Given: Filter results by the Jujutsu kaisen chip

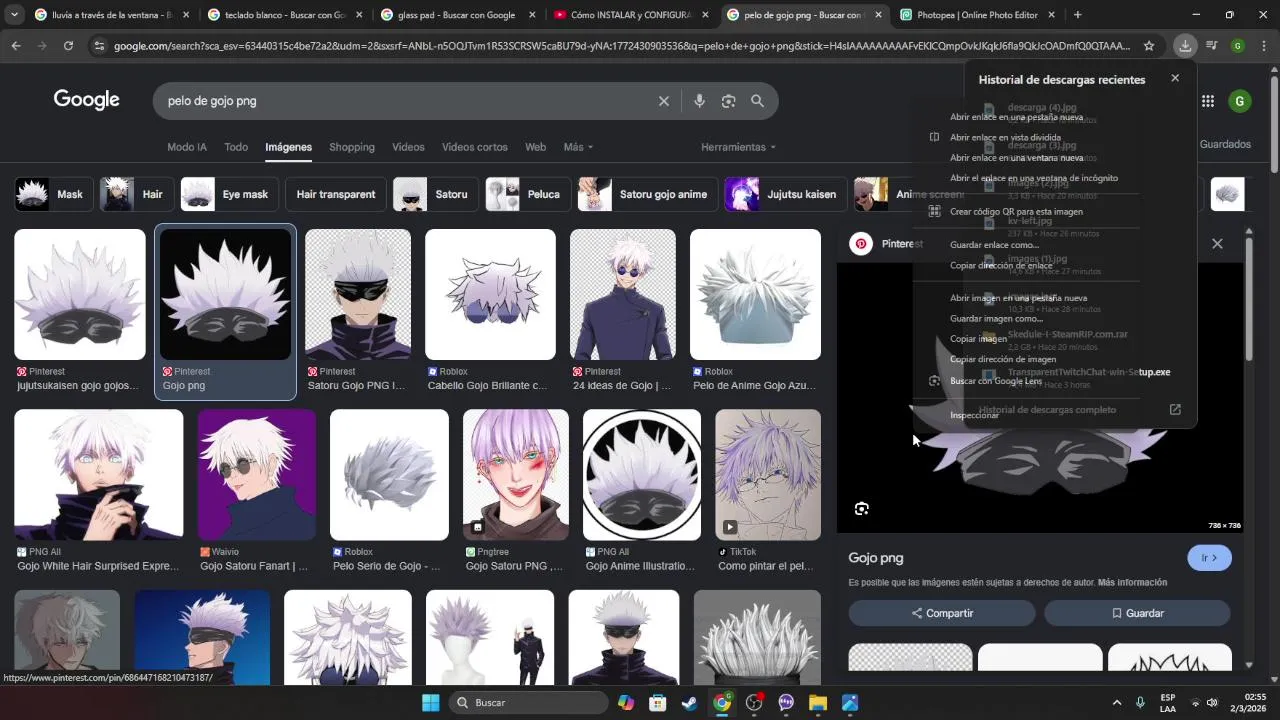Looking at the screenshot, I should point(785,194).
